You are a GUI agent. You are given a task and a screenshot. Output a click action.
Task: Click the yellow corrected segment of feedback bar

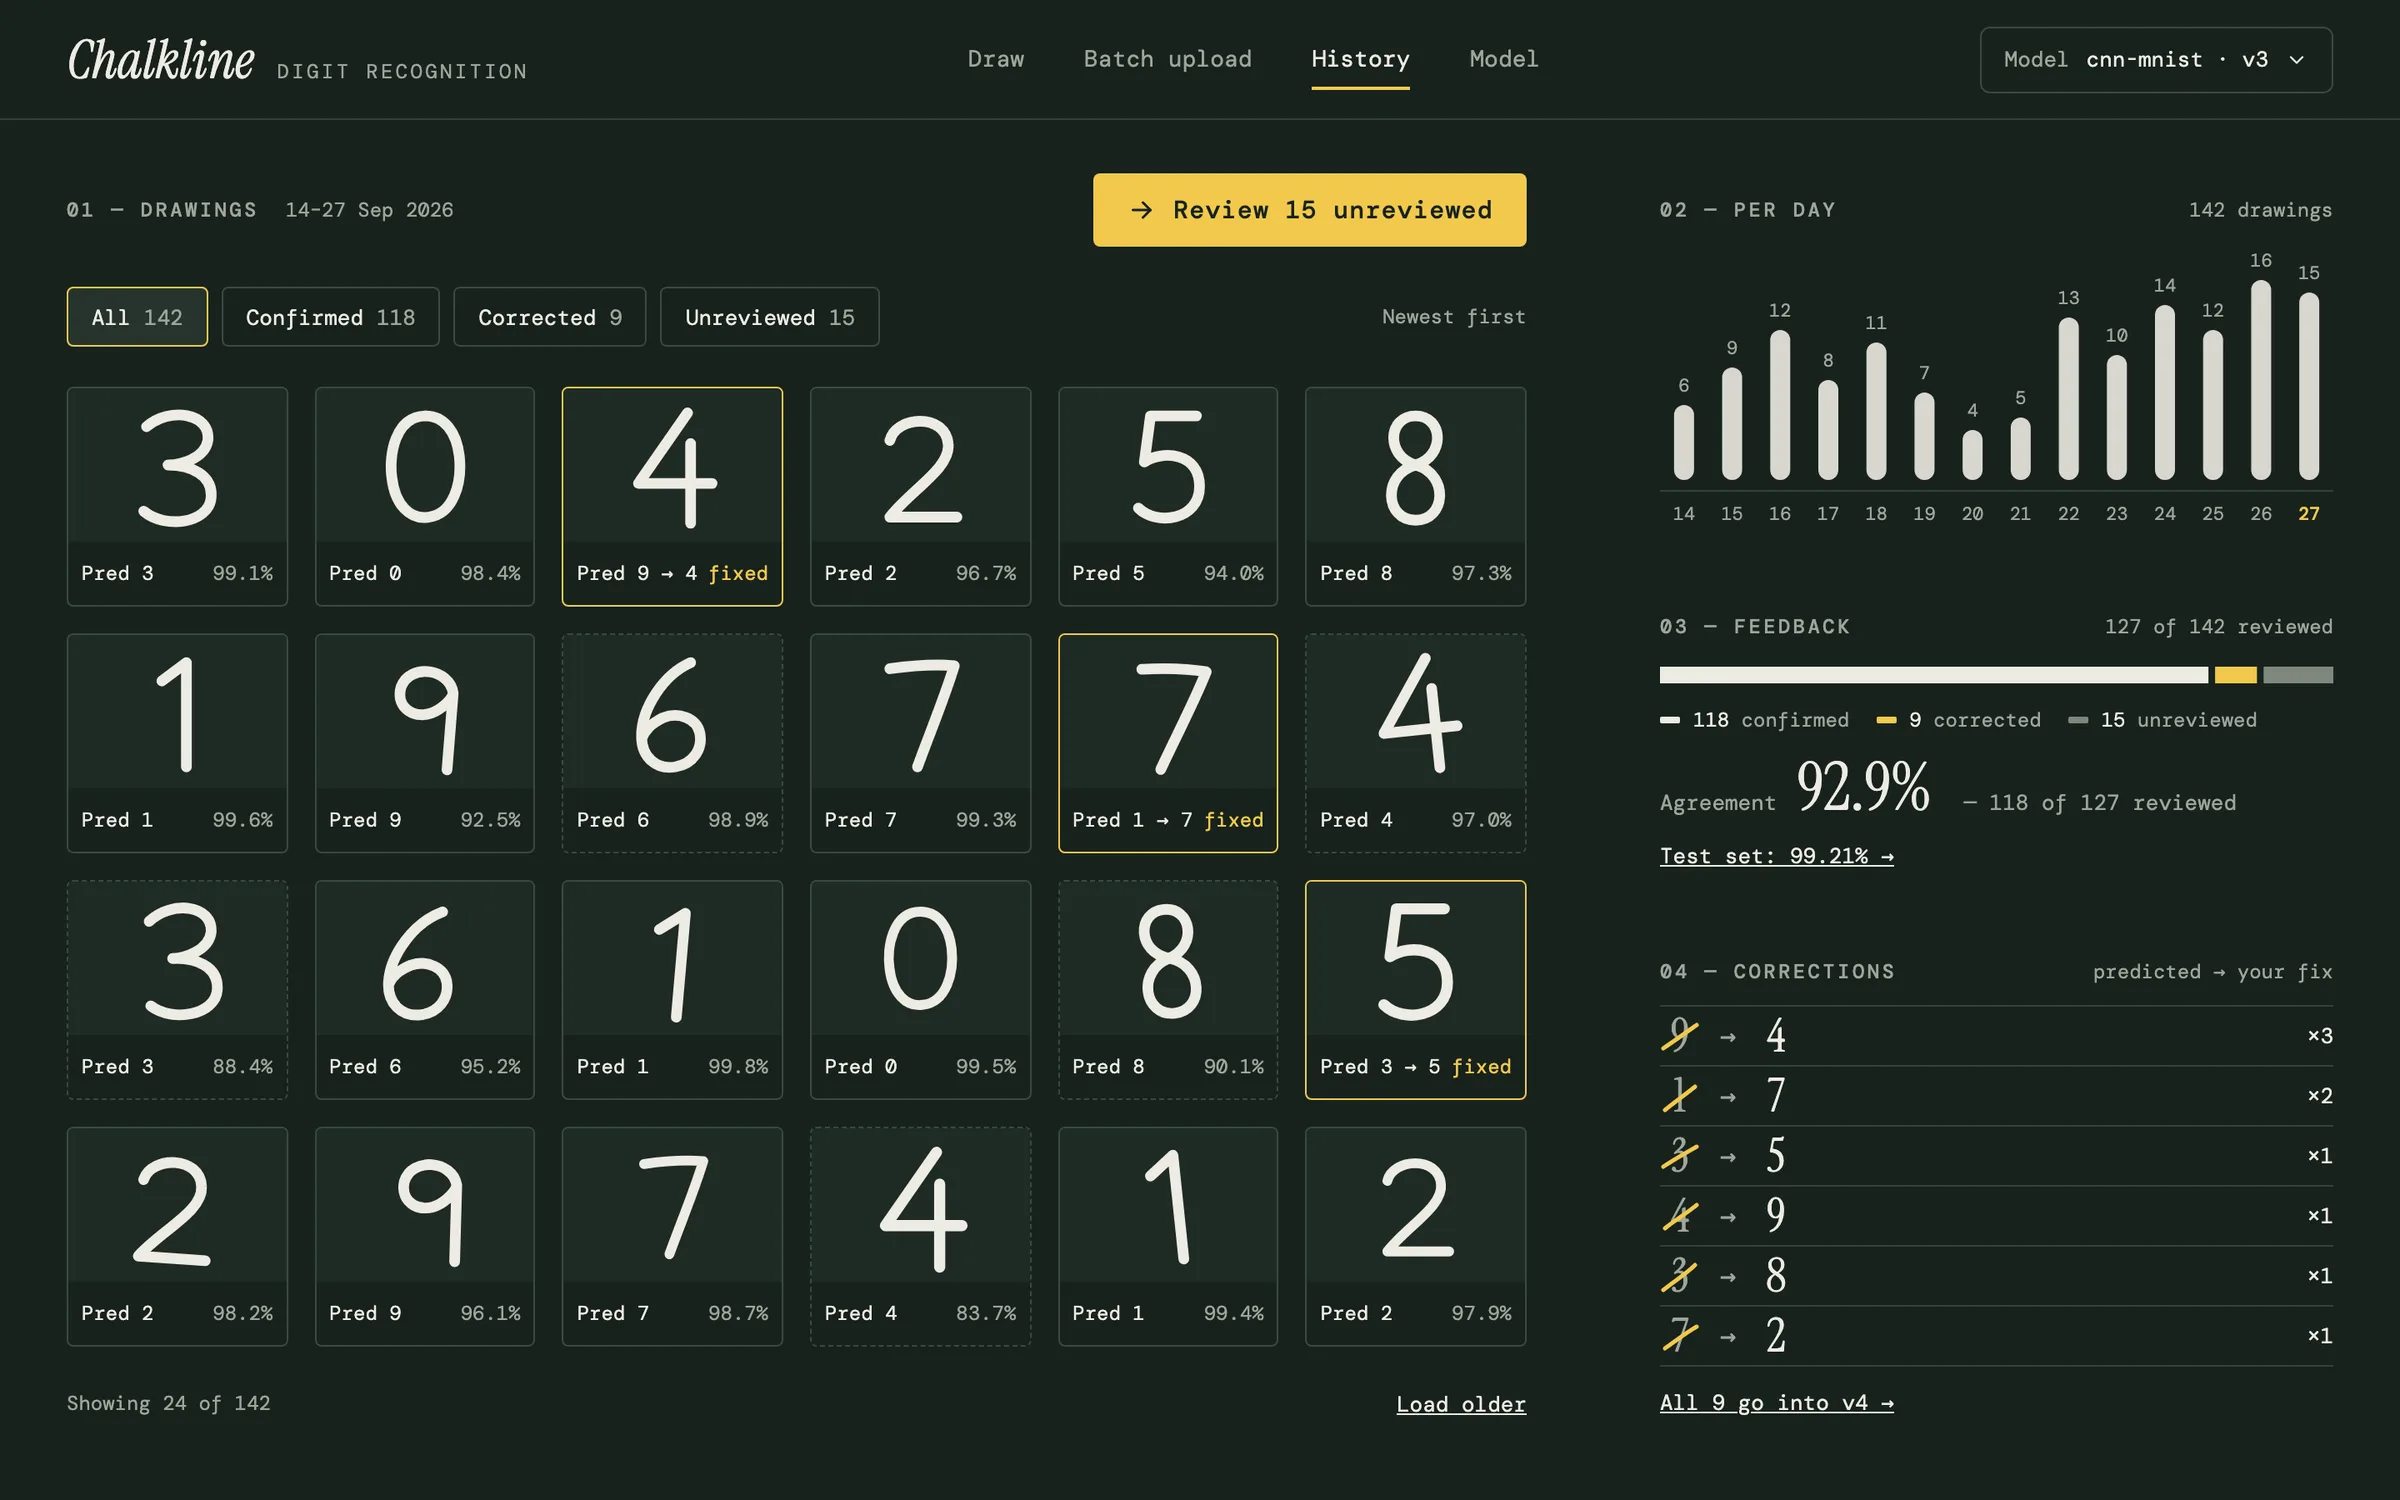(x=2235, y=675)
